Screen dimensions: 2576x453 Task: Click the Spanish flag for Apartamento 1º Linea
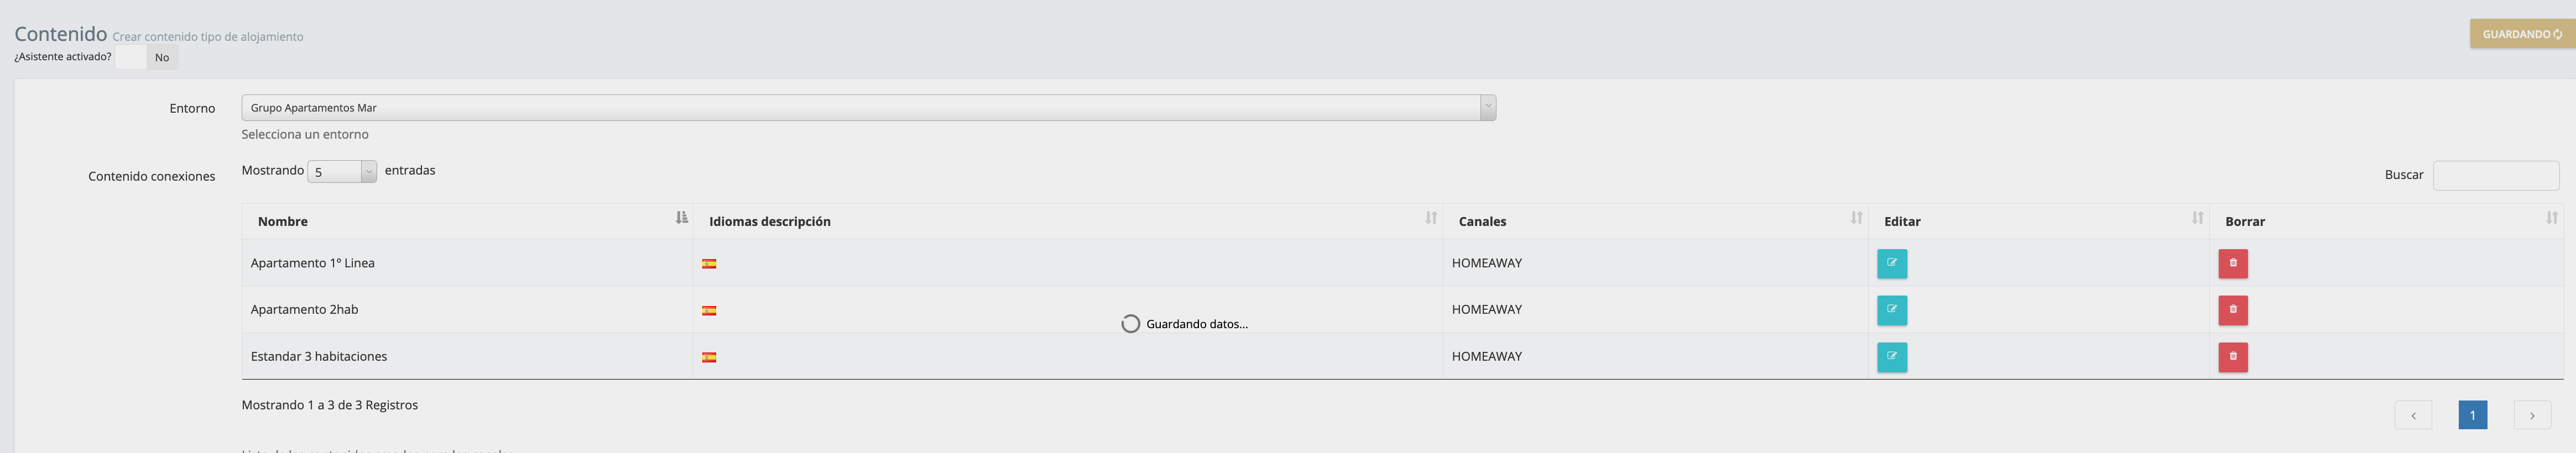tap(709, 264)
